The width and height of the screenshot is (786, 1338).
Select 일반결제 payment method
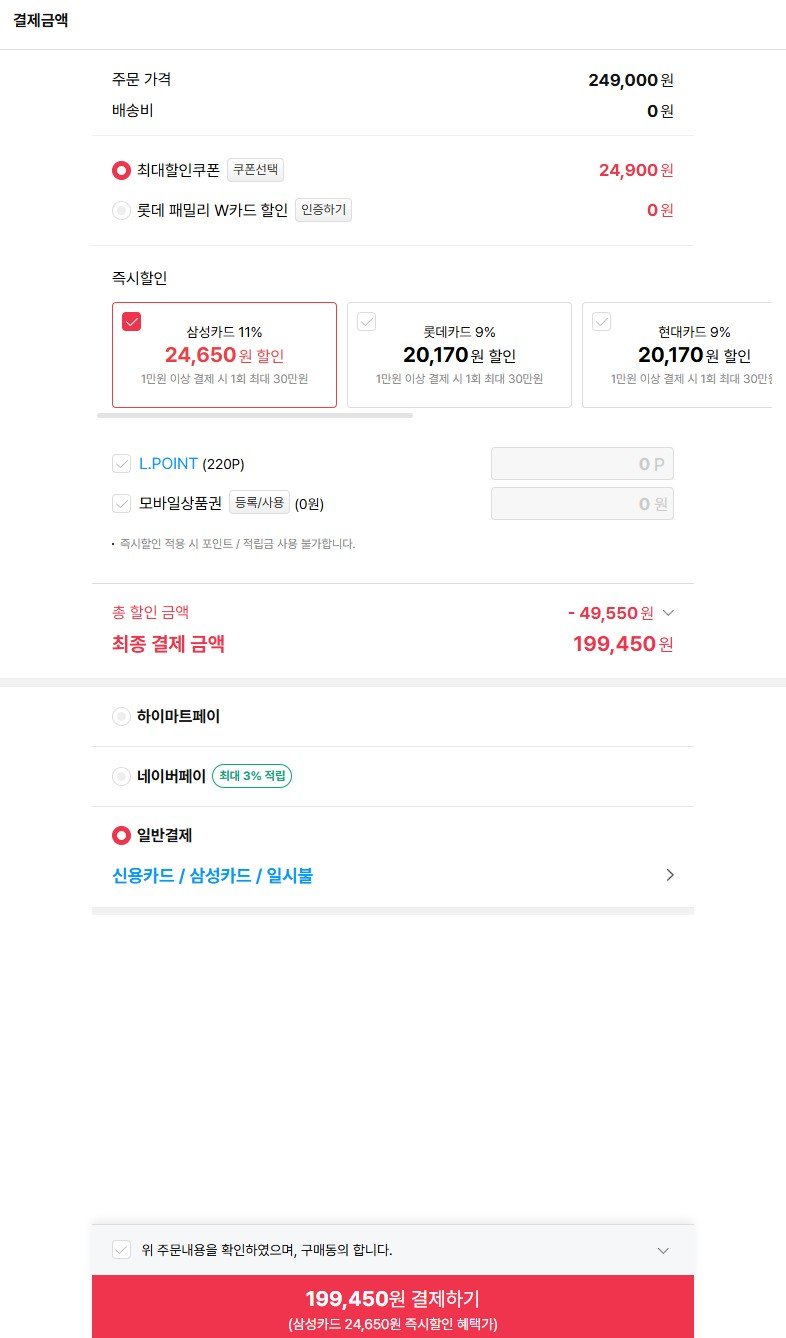pos(122,835)
